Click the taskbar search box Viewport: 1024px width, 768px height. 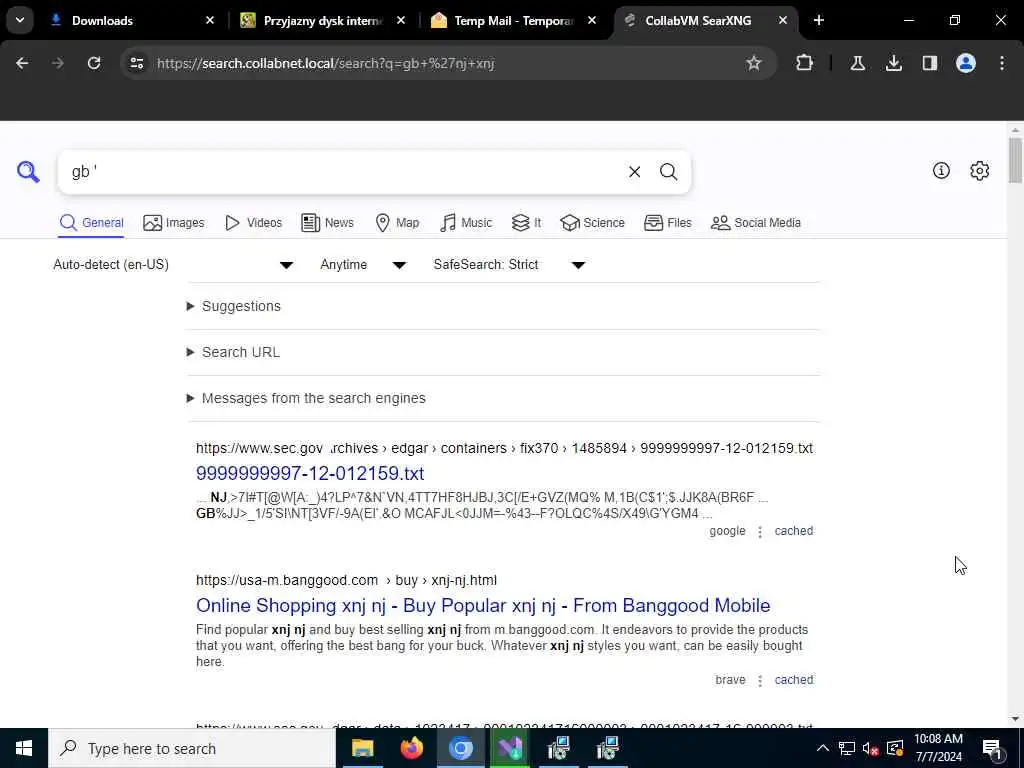(x=192, y=748)
